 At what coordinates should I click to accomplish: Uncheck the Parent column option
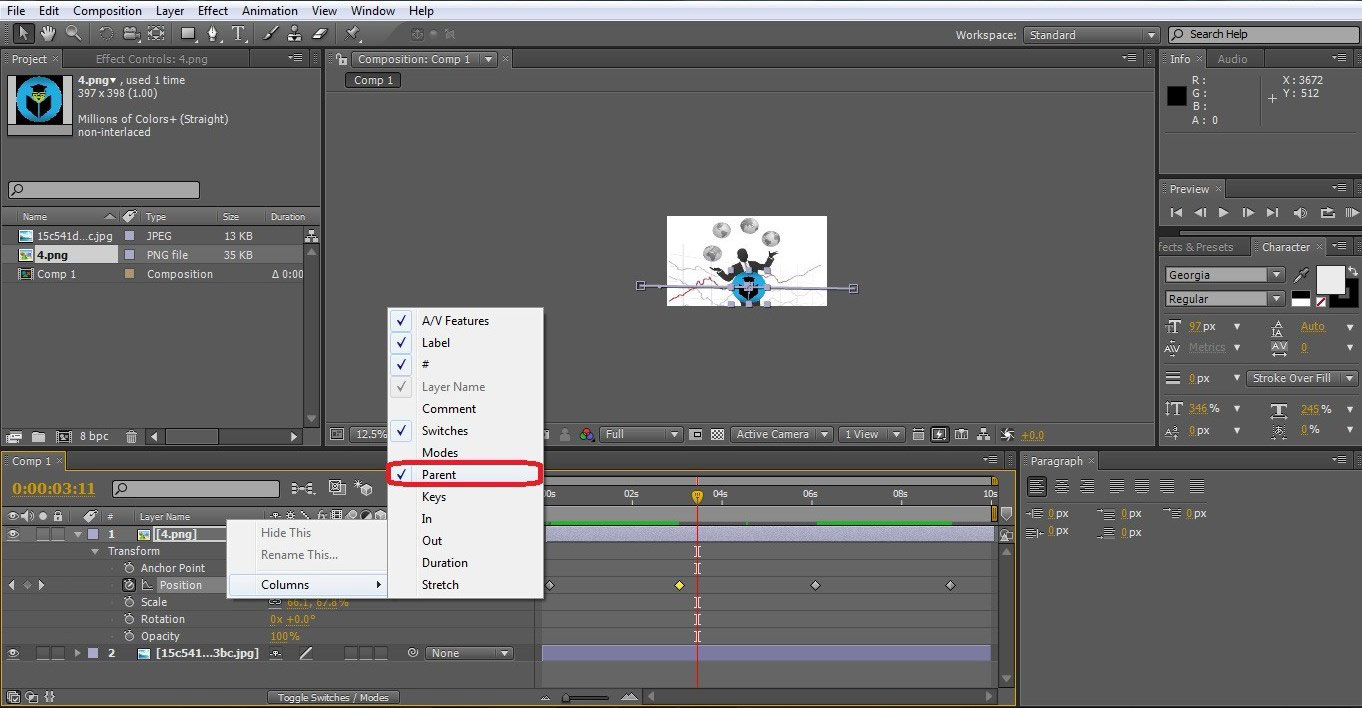[439, 475]
